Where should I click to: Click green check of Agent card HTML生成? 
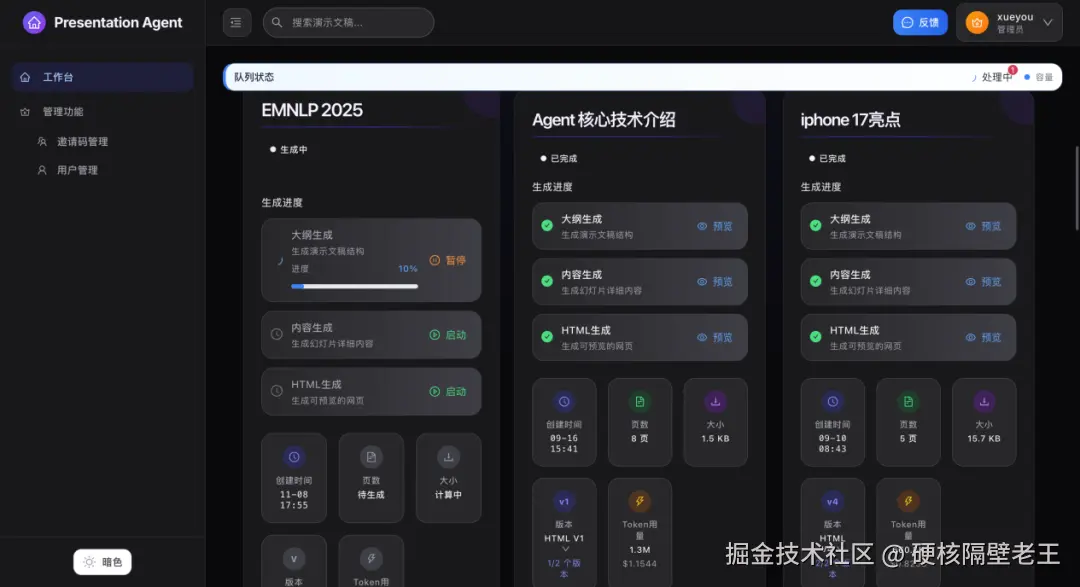click(x=547, y=337)
